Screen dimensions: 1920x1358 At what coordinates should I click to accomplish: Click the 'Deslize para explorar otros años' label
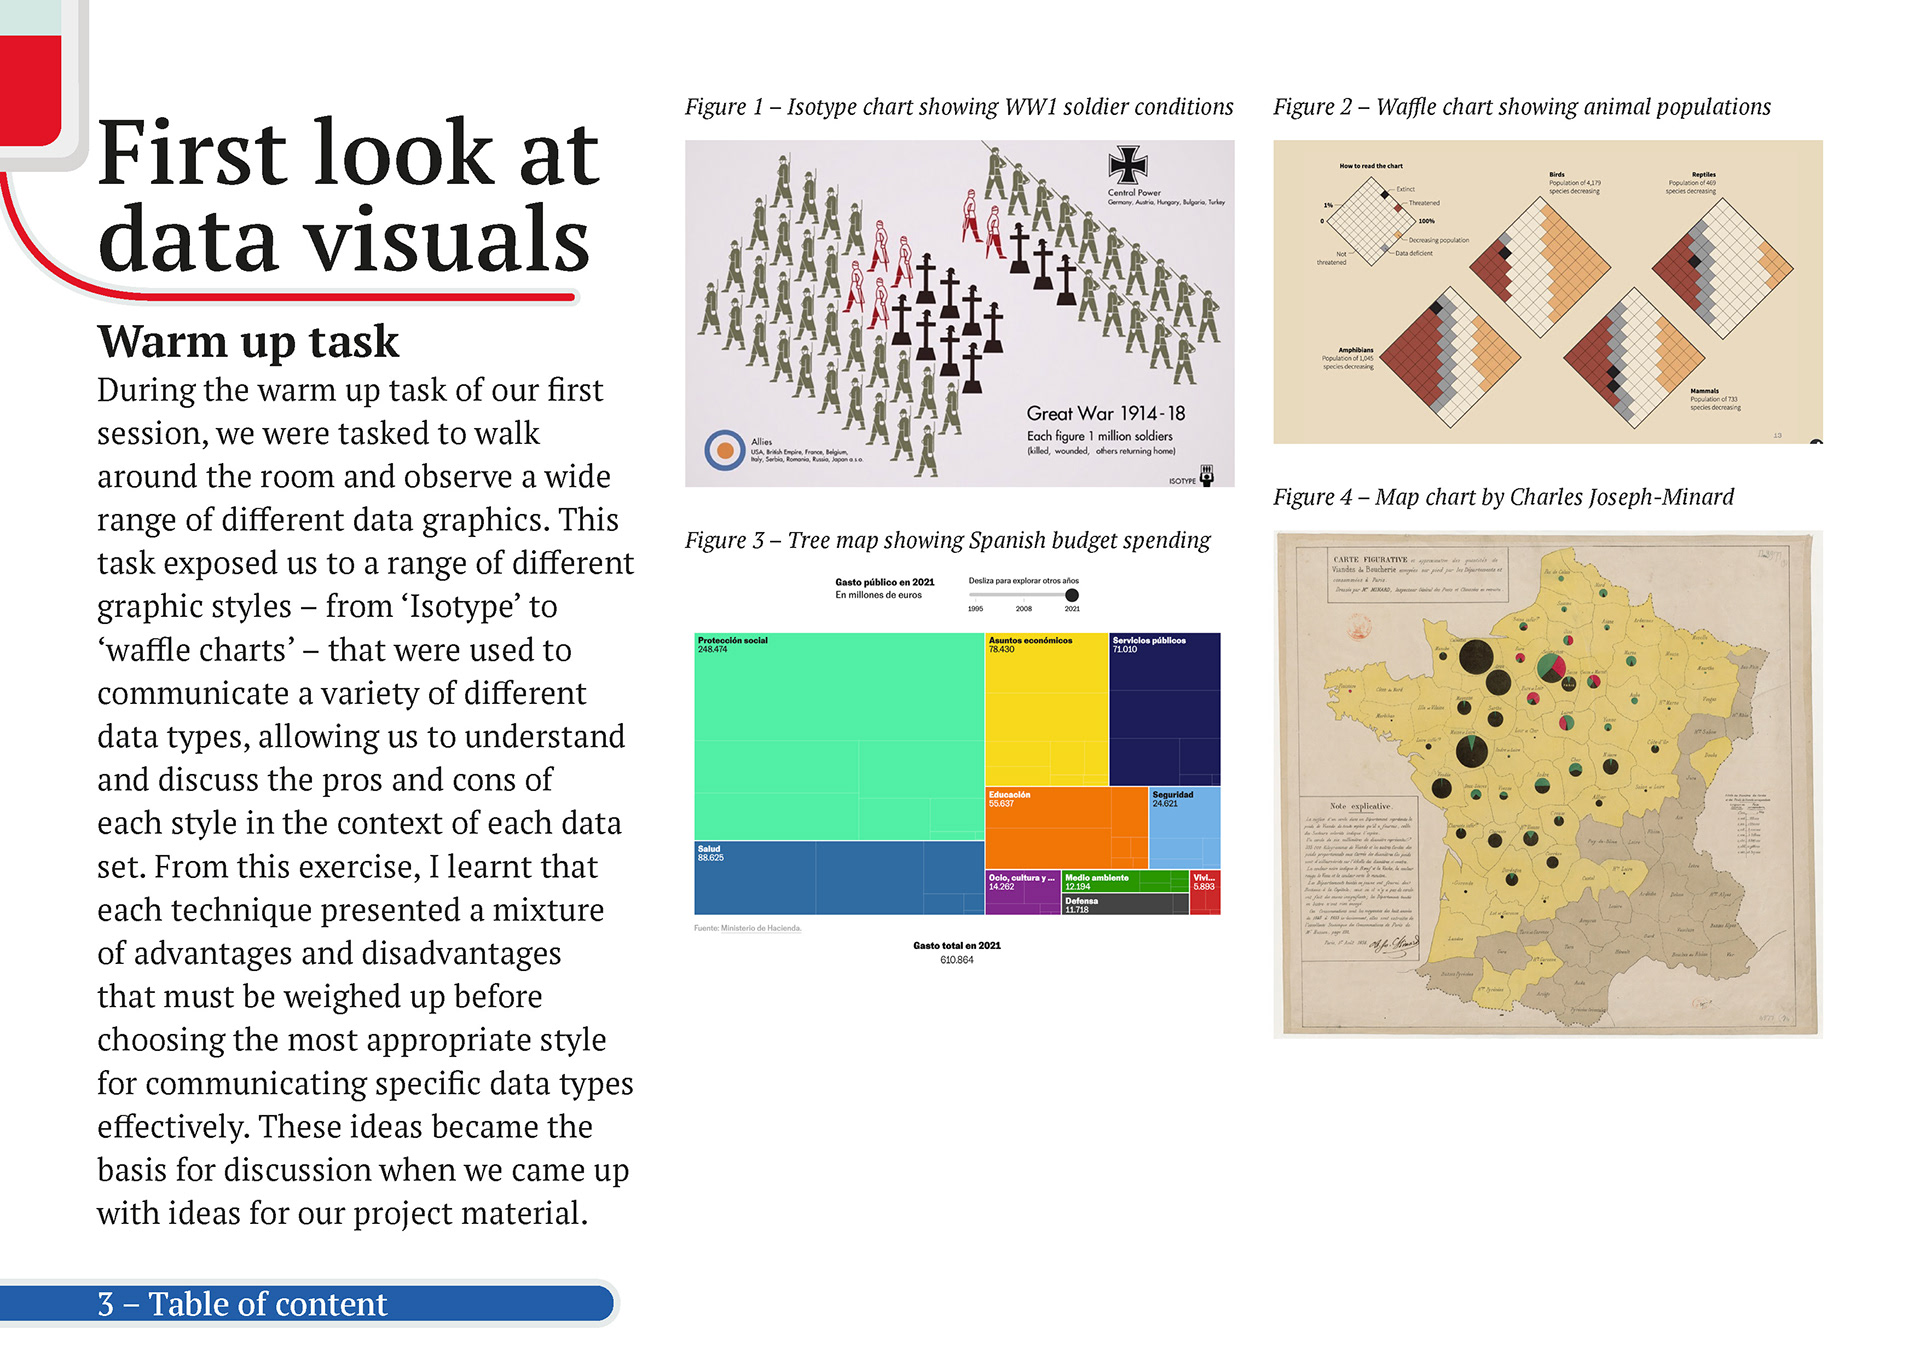1024,581
